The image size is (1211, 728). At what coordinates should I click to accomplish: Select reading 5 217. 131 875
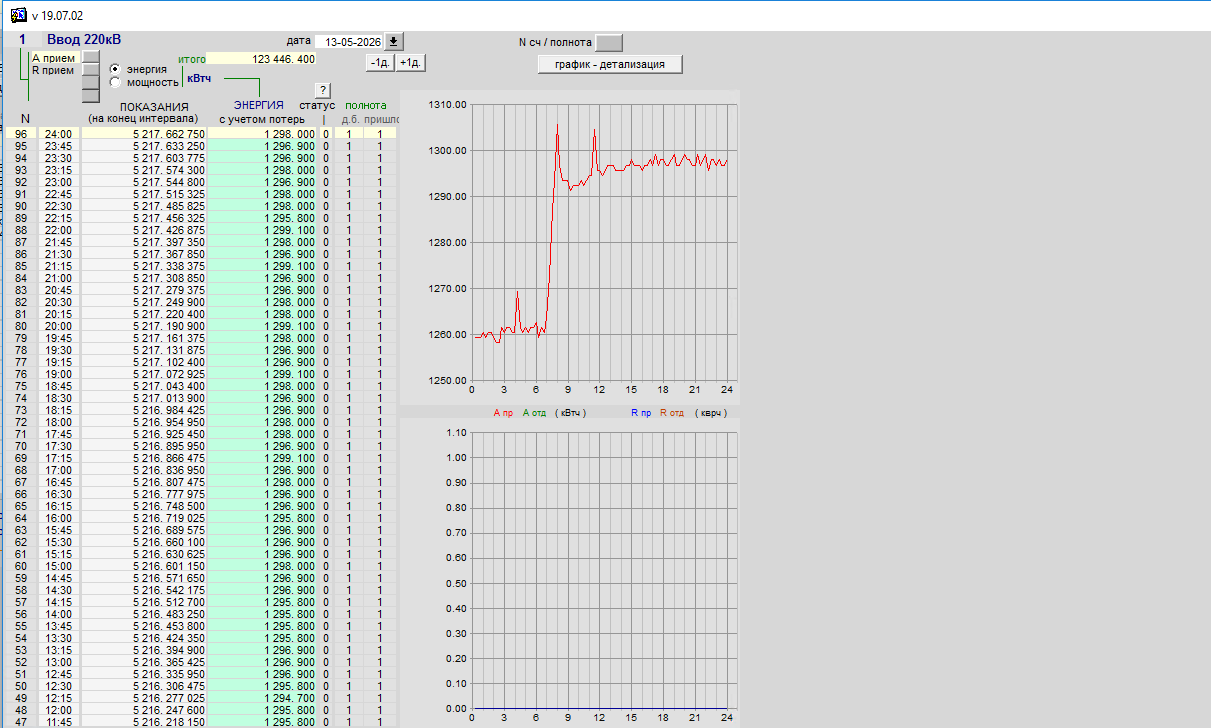[144, 349]
